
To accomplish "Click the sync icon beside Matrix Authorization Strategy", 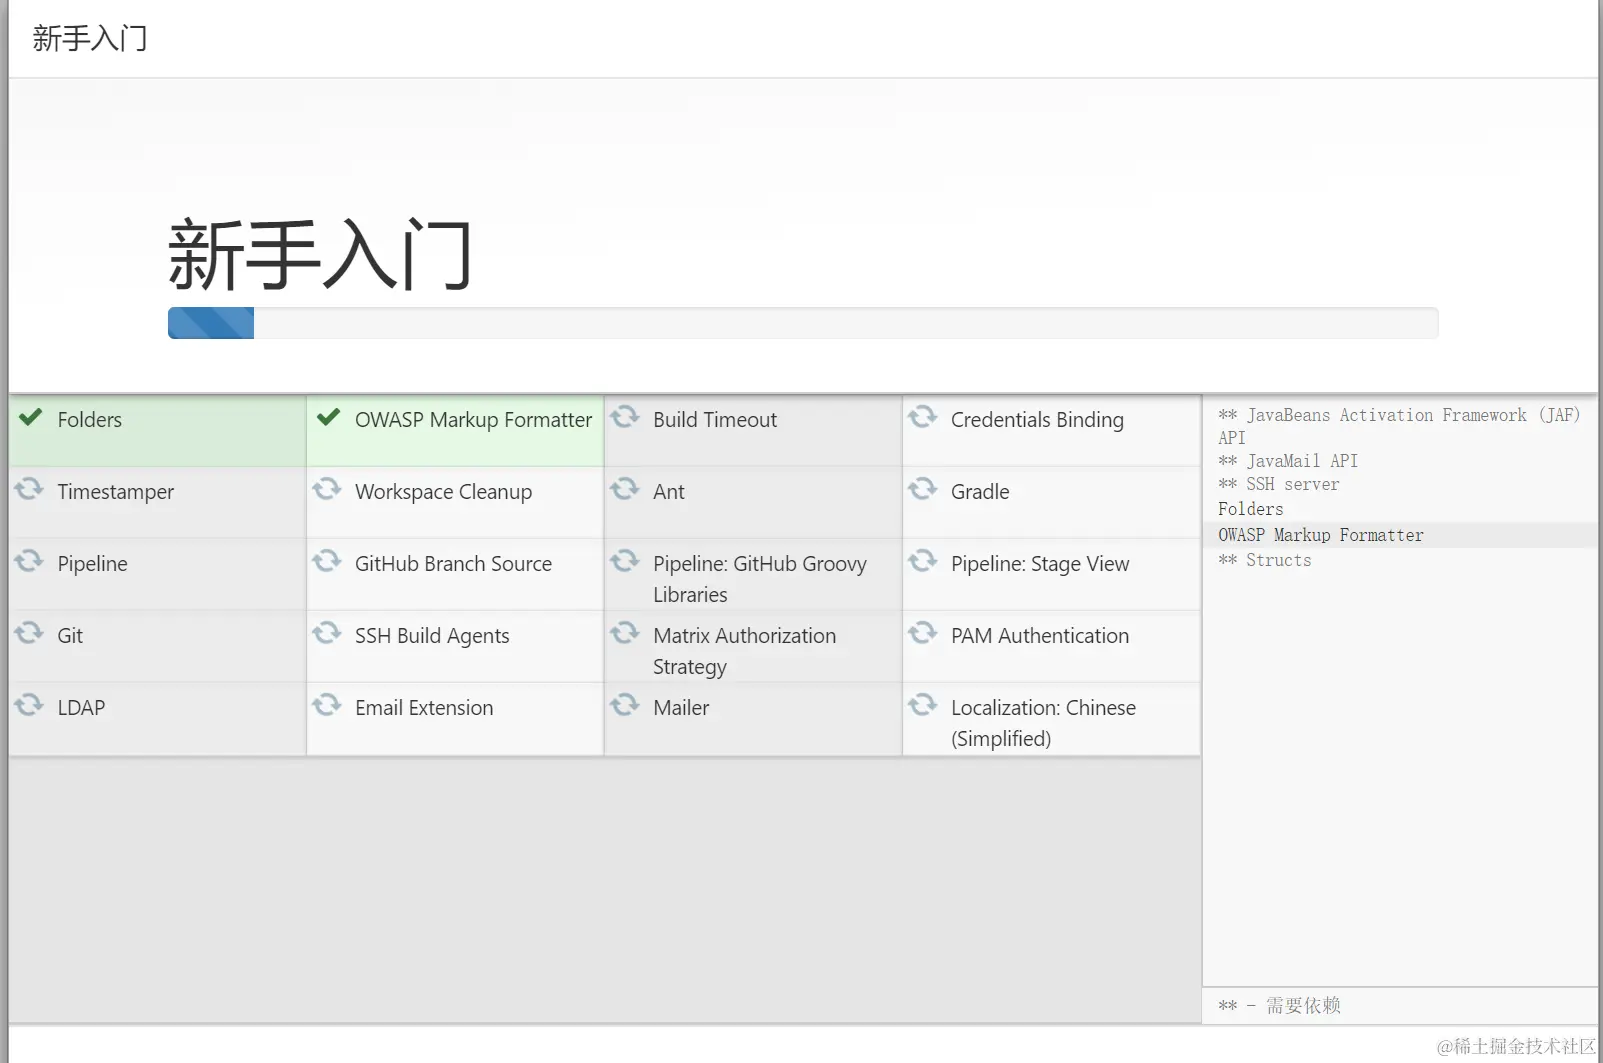I will coord(625,632).
